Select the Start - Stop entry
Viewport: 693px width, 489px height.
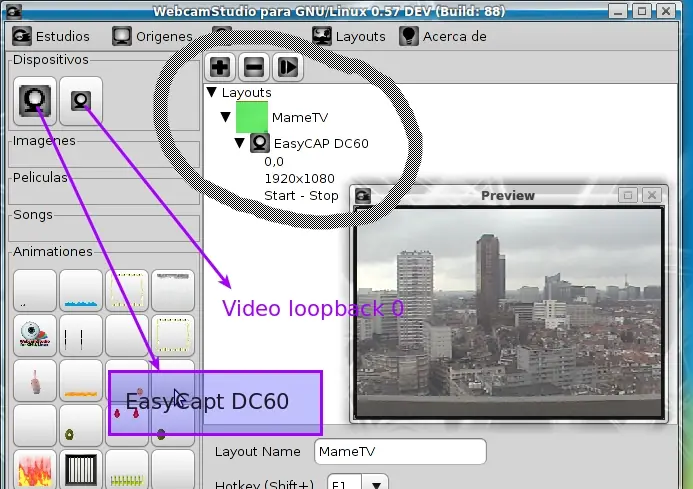click(301, 195)
